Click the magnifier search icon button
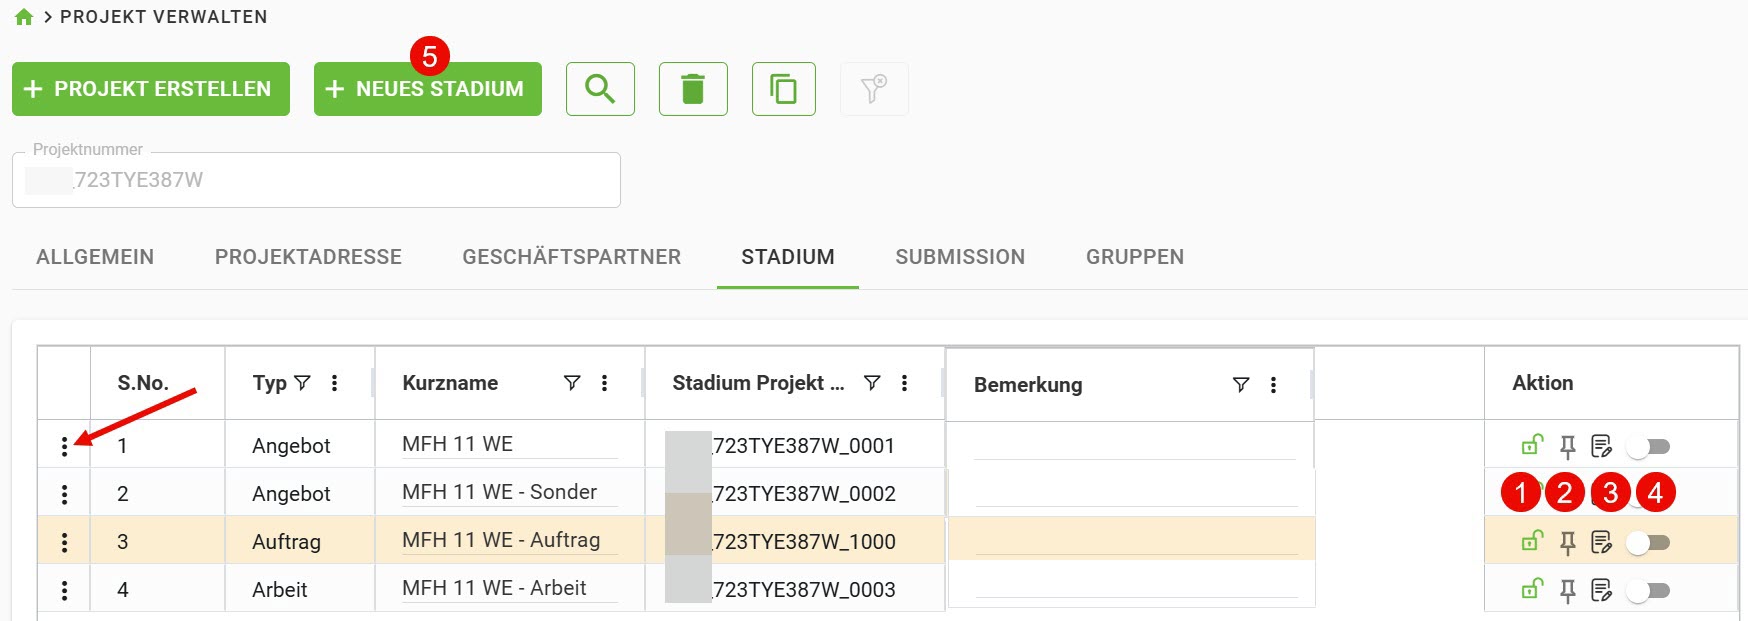The height and width of the screenshot is (621, 1748). [x=600, y=89]
